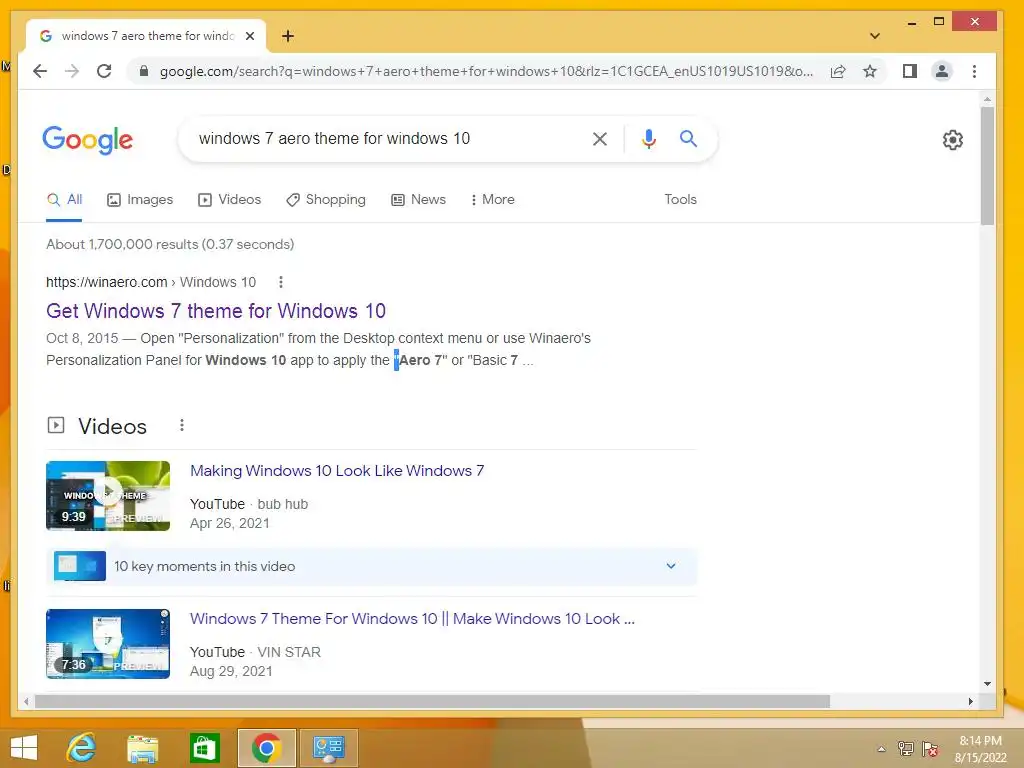1024x768 pixels.
Task: Expand the More search categories menu
Action: (x=492, y=200)
